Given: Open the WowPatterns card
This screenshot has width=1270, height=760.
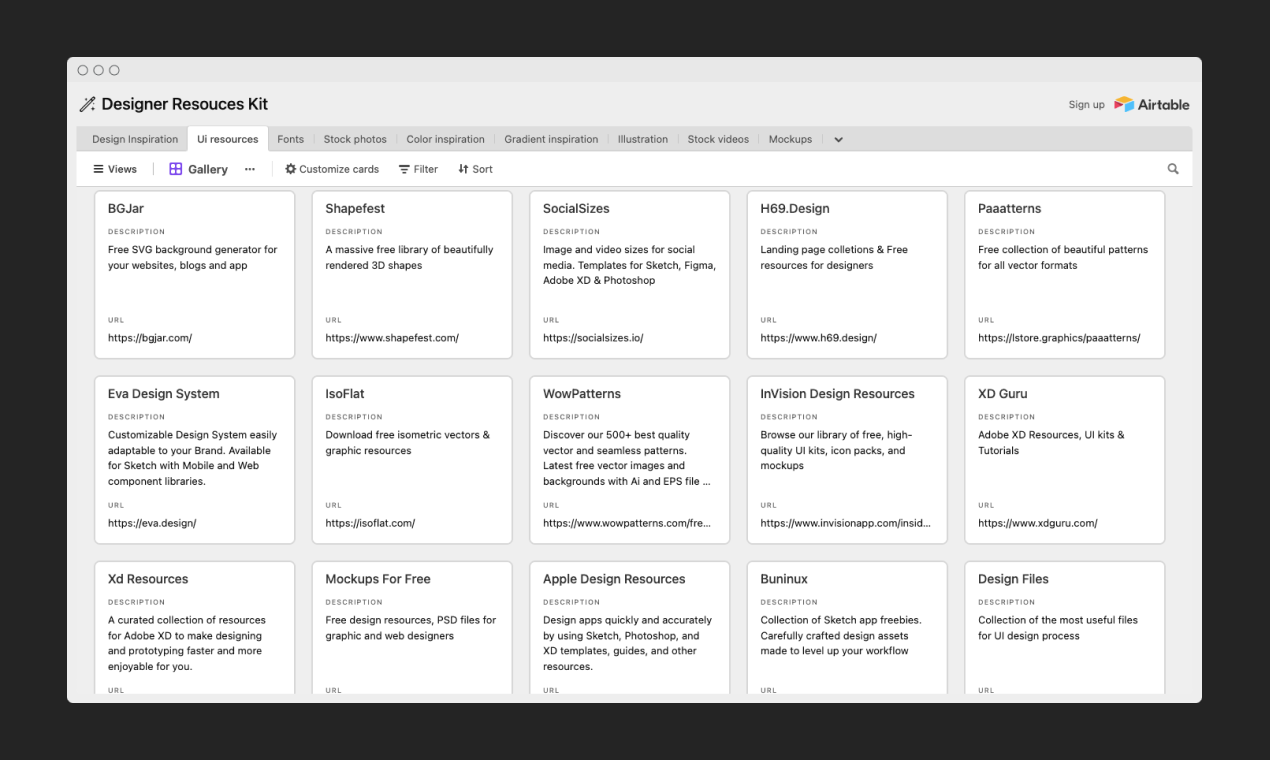Looking at the screenshot, I should click(630, 460).
